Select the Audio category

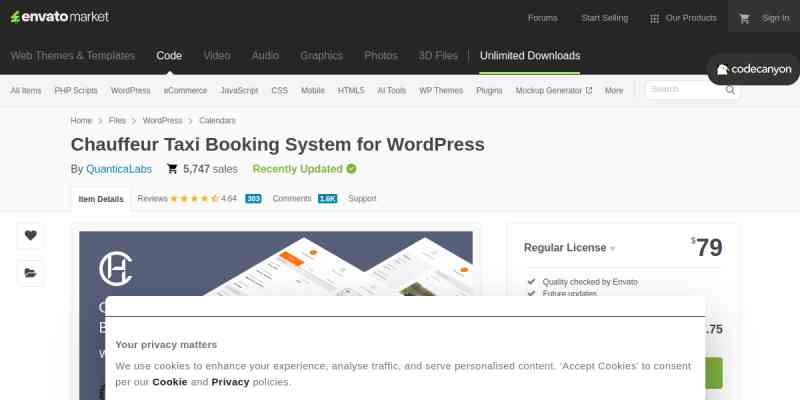coord(265,56)
